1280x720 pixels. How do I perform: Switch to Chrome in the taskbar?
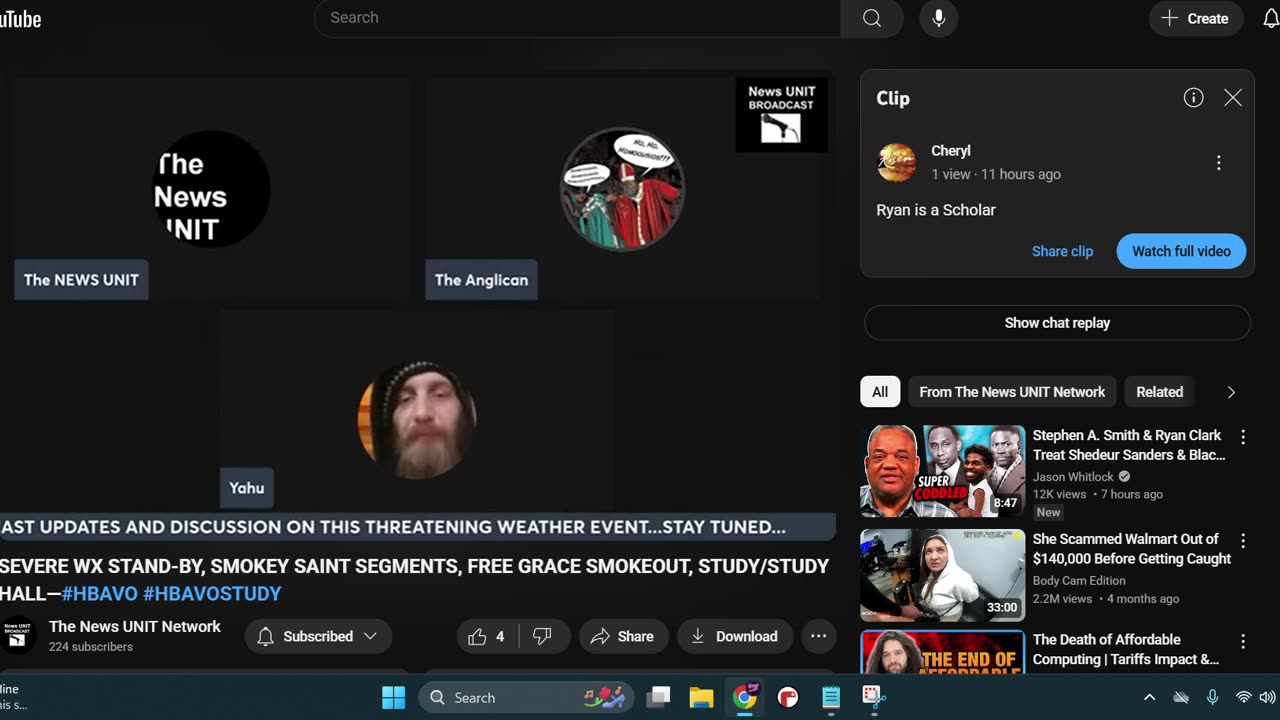[x=745, y=697]
